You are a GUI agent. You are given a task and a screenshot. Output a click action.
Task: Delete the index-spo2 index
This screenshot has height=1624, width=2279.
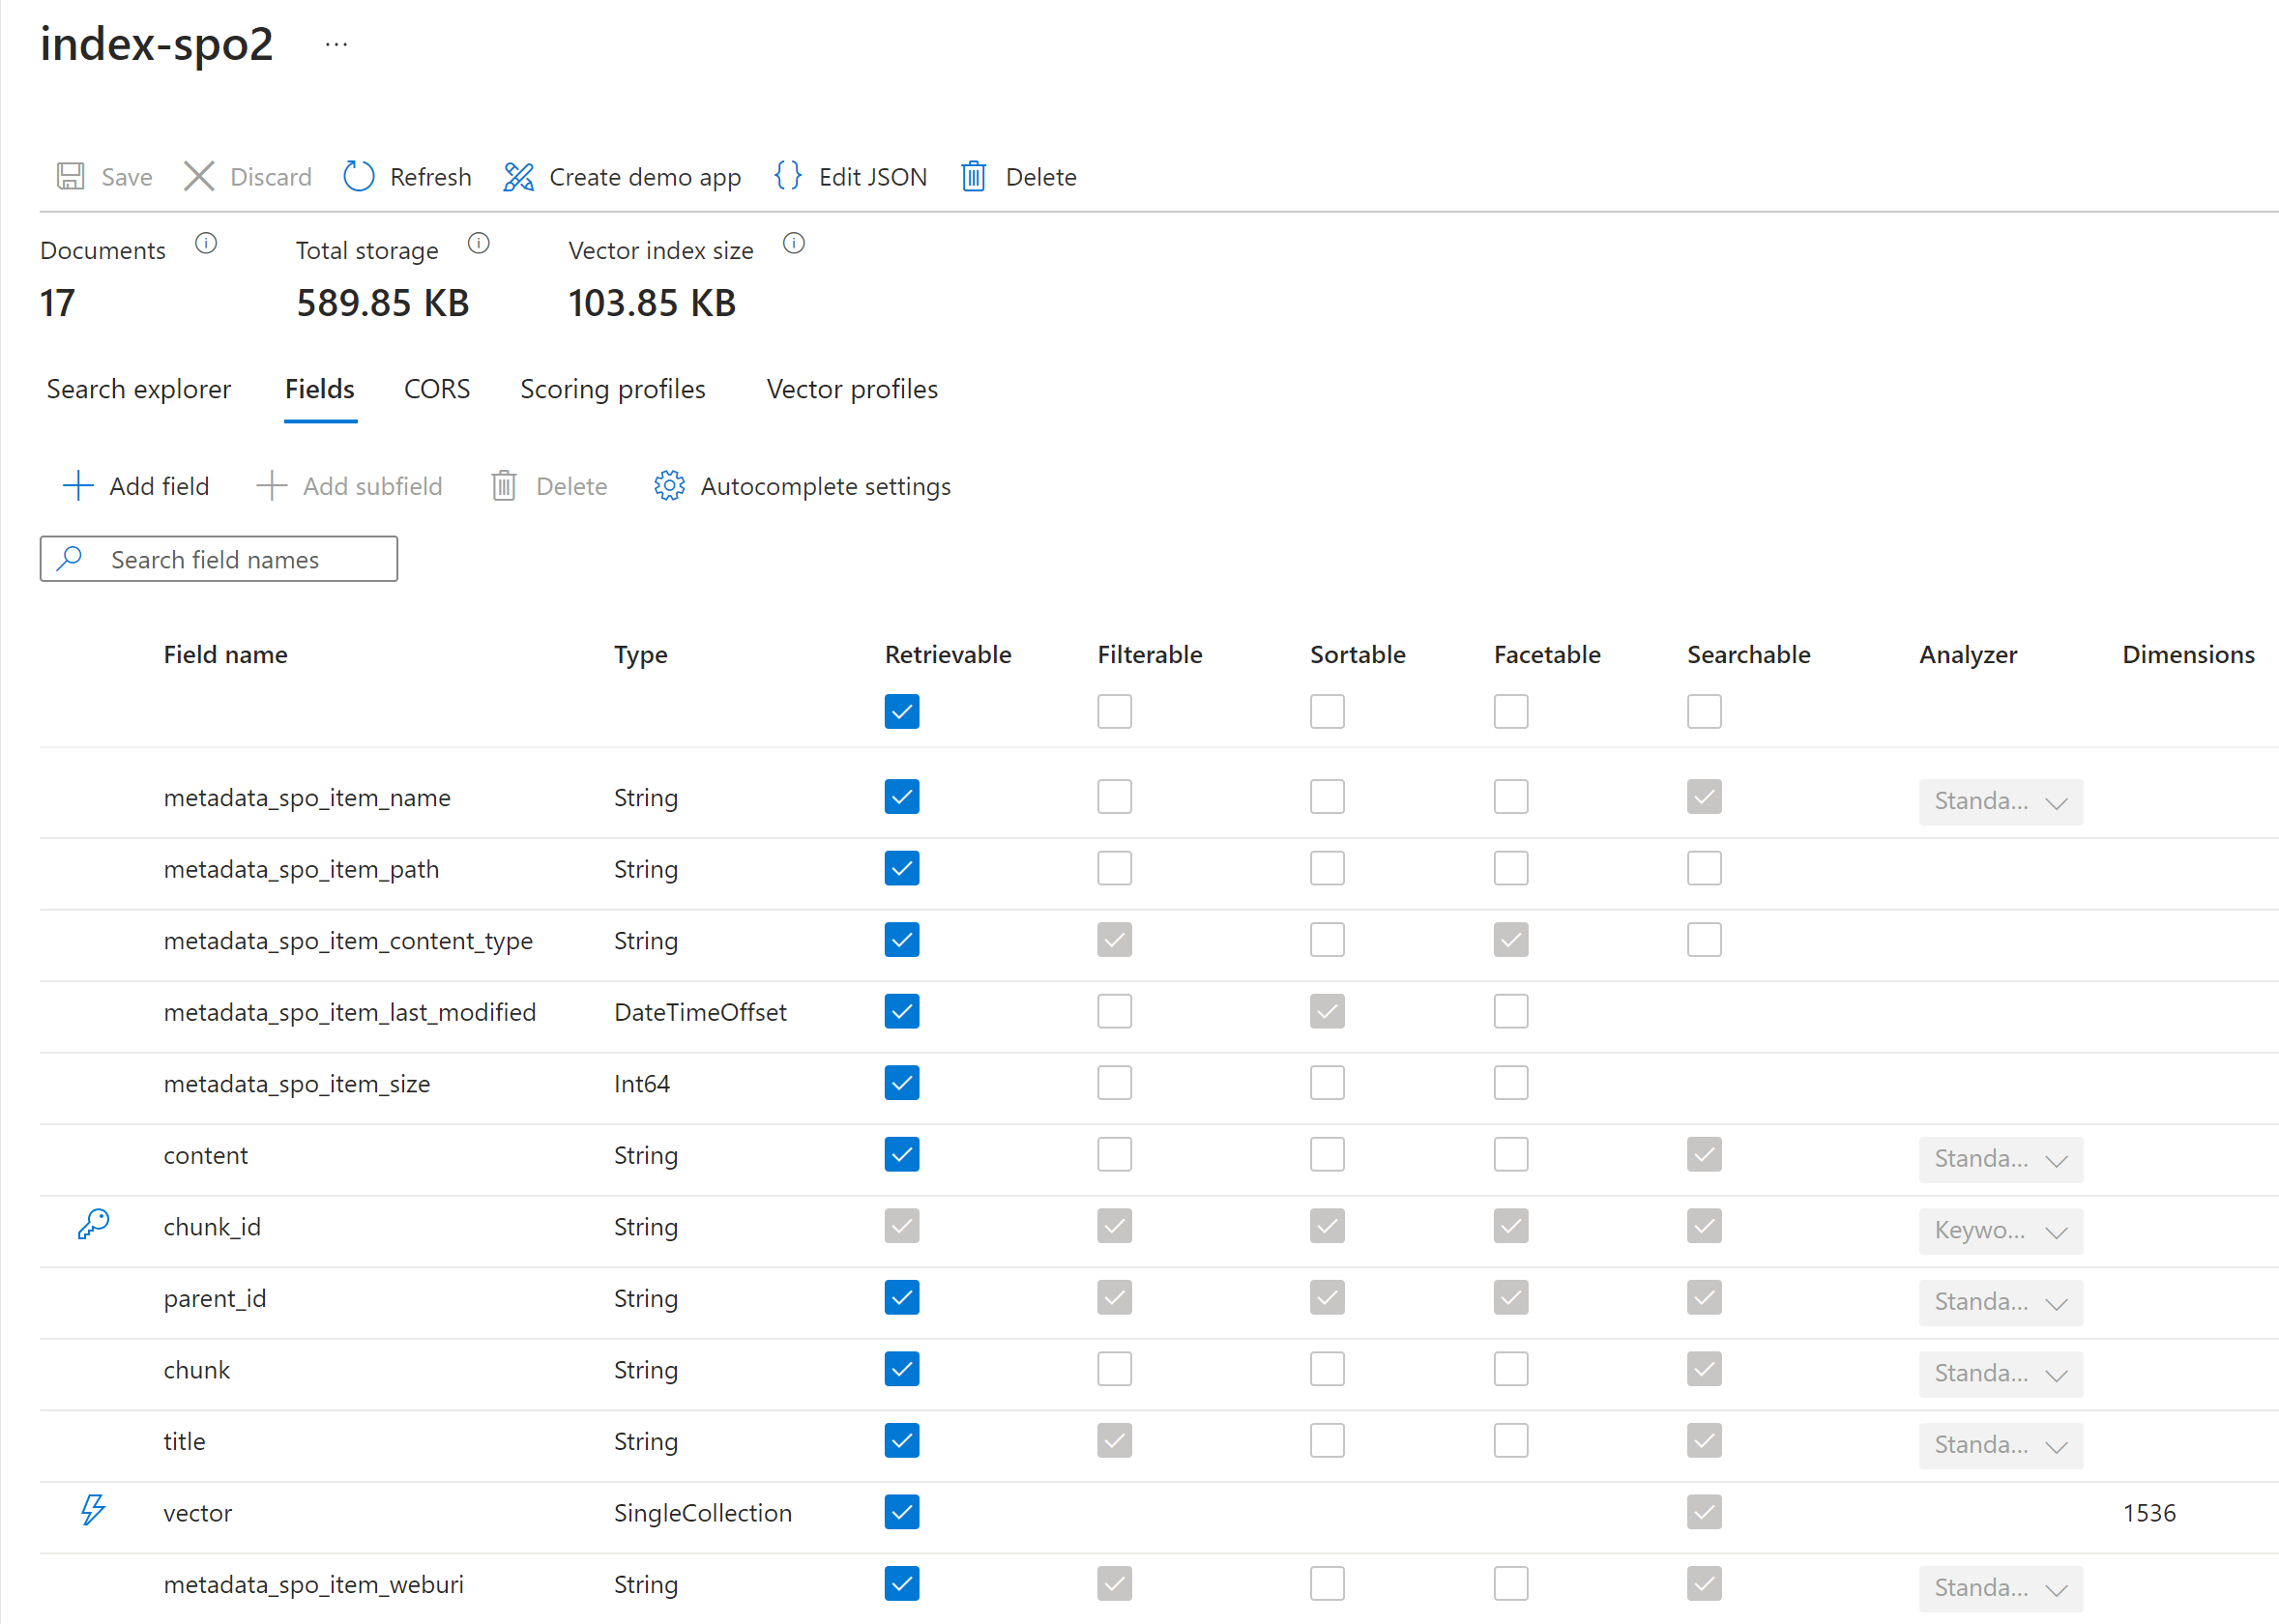click(x=1018, y=176)
